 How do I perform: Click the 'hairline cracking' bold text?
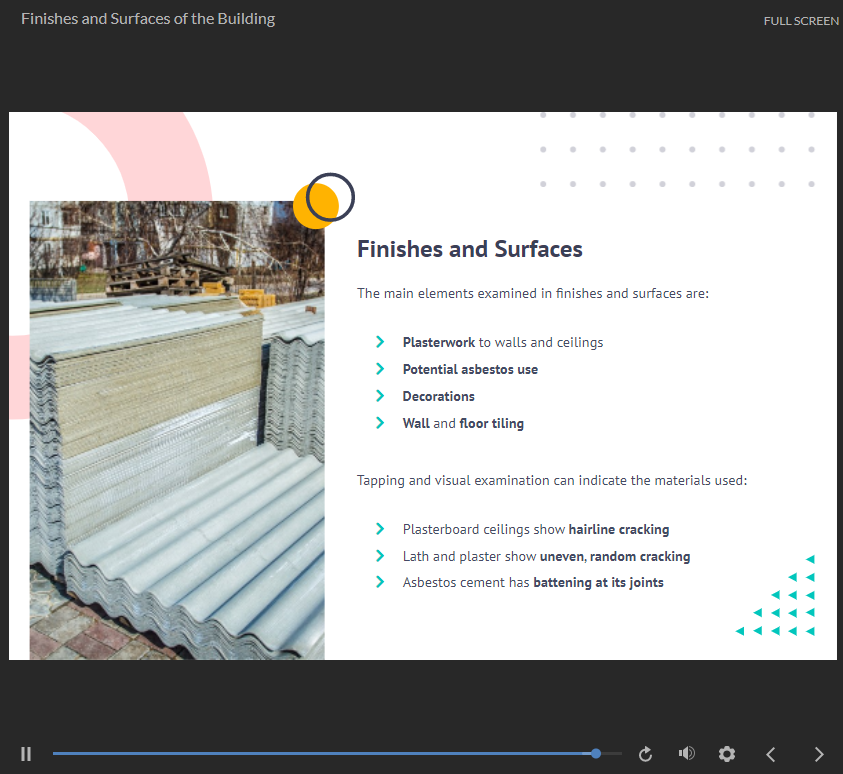point(619,529)
